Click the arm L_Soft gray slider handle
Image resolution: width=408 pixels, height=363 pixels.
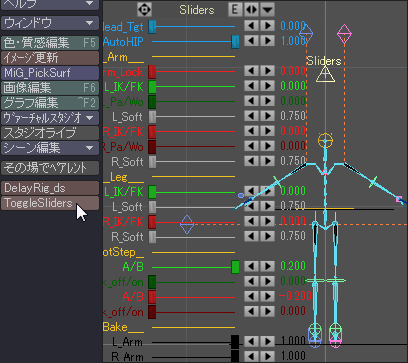pos(152,117)
